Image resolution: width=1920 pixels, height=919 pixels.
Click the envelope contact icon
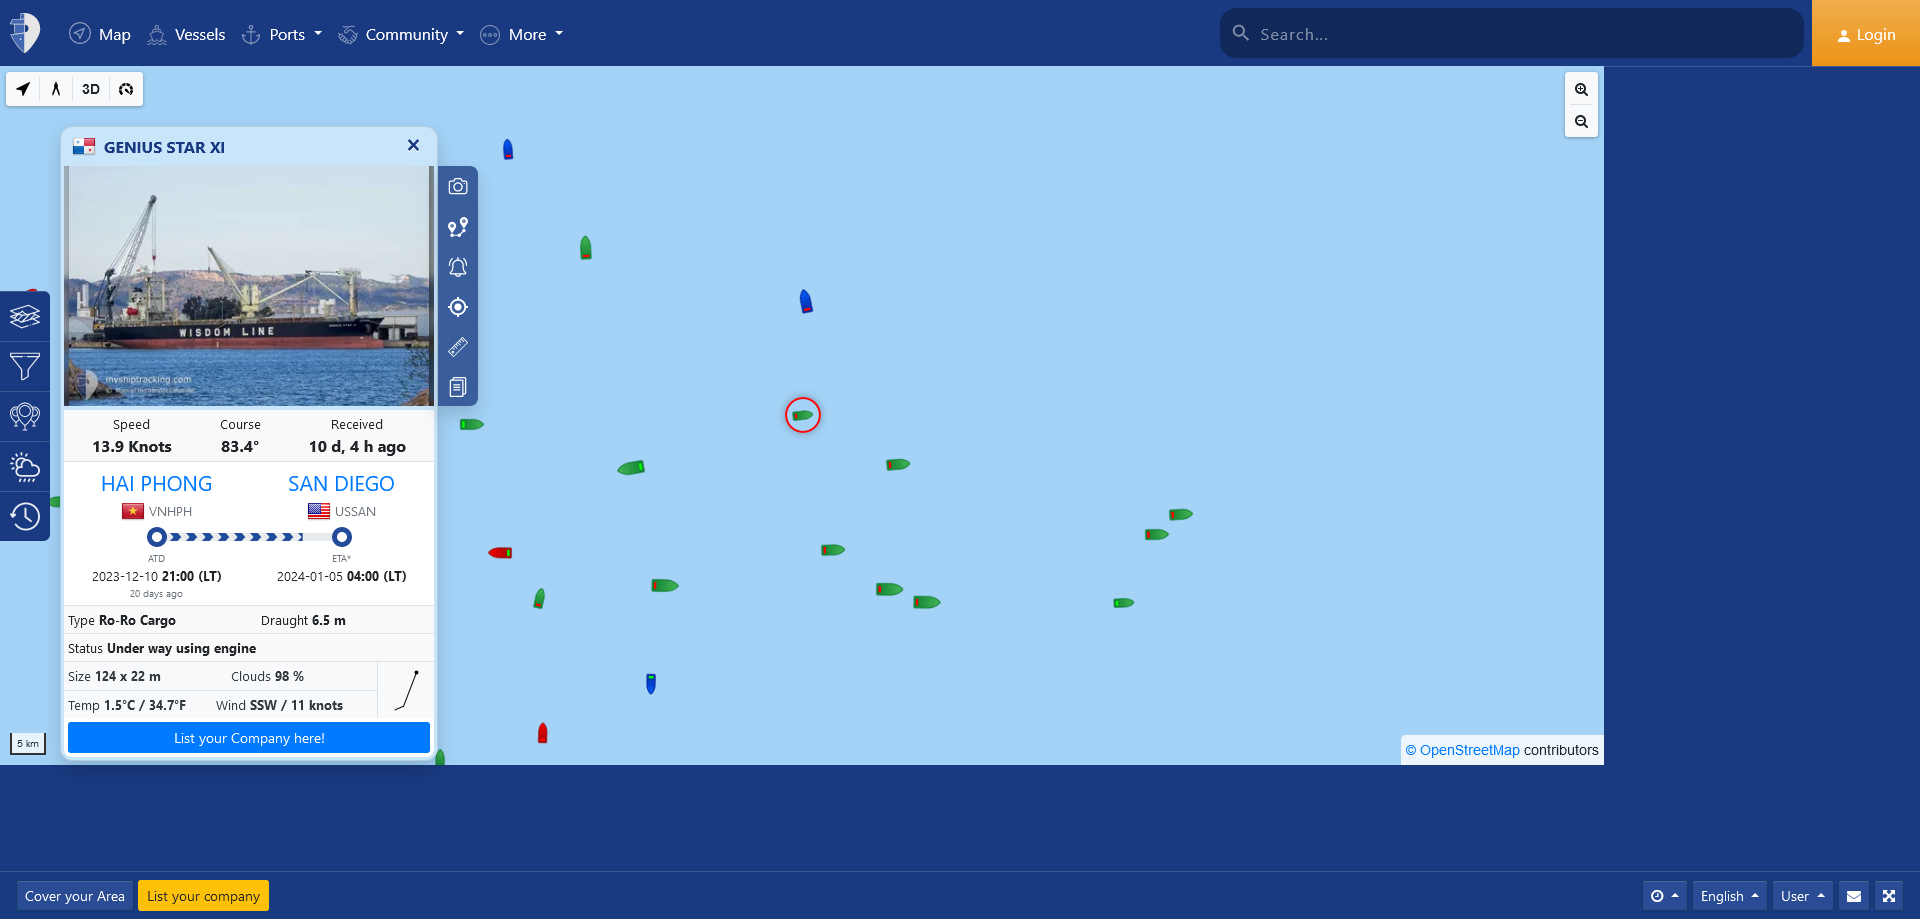(1853, 896)
